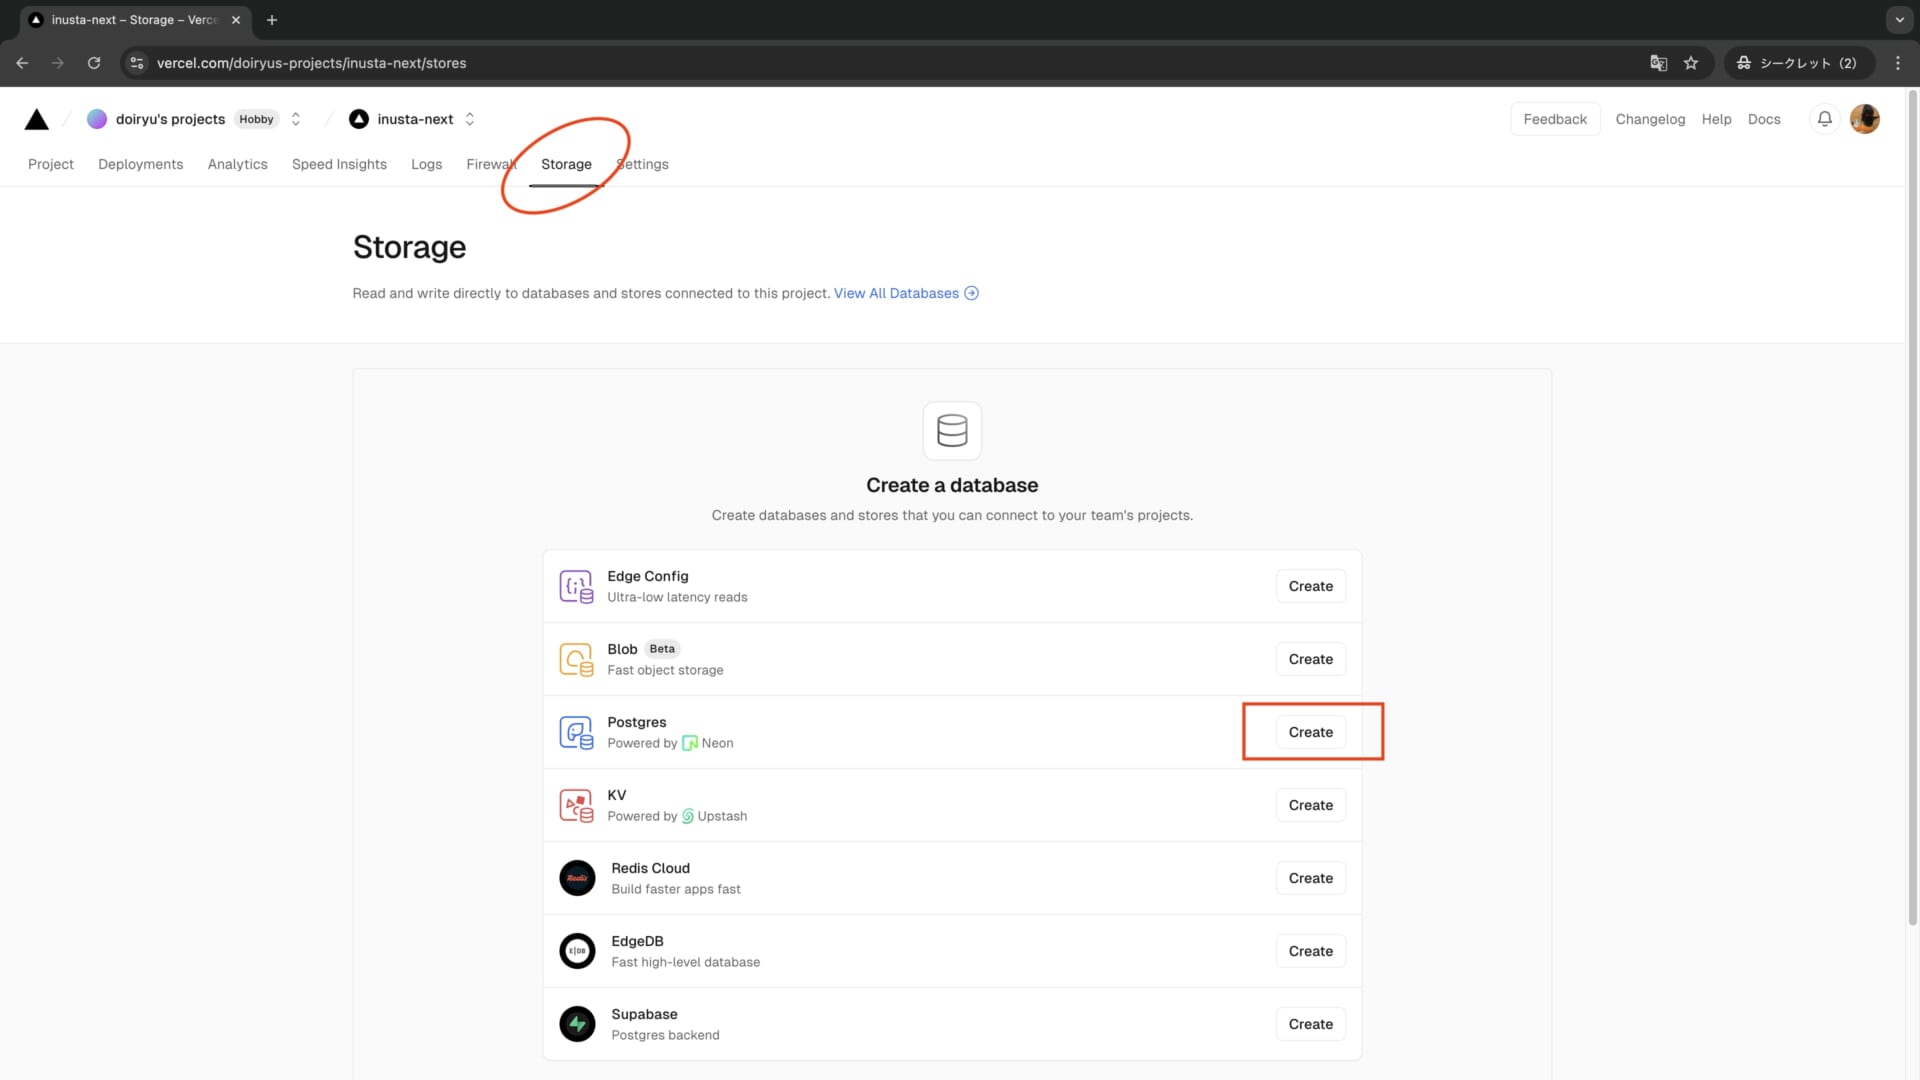Image resolution: width=1920 pixels, height=1080 pixels.
Task: Click the browser back arrow
Action: tap(22, 63)
